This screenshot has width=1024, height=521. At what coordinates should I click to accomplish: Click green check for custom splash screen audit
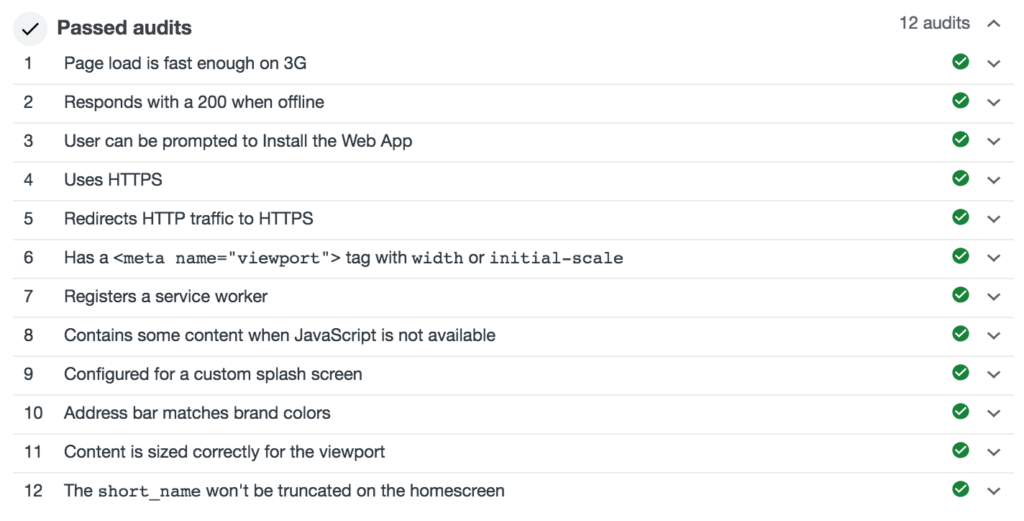961,372
